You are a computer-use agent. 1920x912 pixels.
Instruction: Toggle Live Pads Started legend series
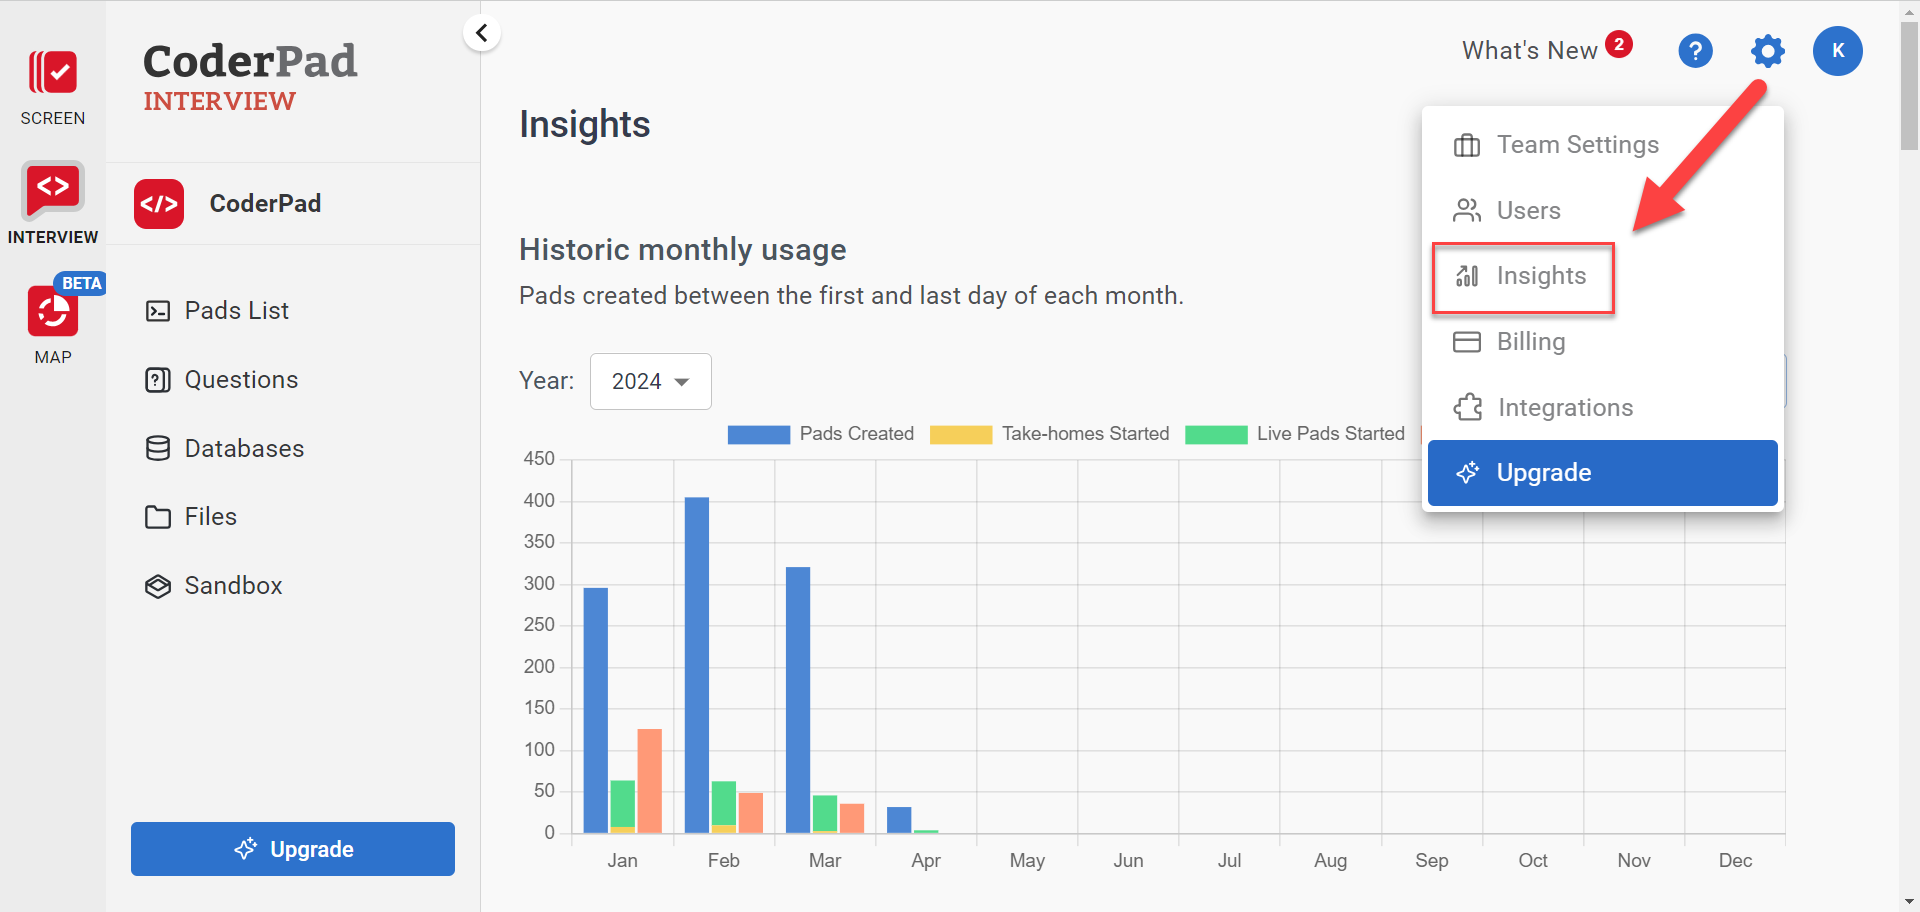pos(1295,434)
